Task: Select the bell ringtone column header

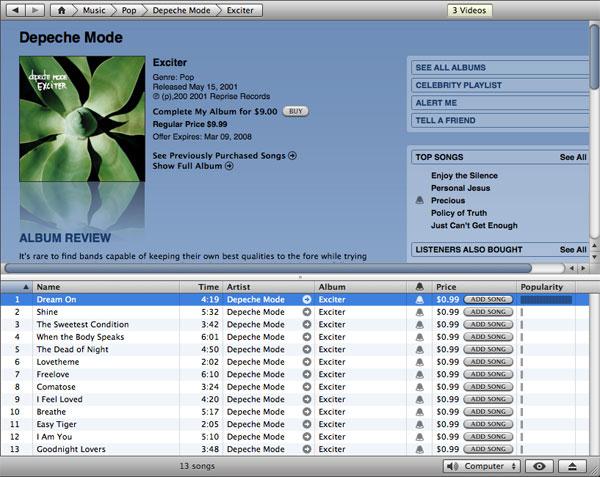Action: pyautogui.click(x=419, y=287)
